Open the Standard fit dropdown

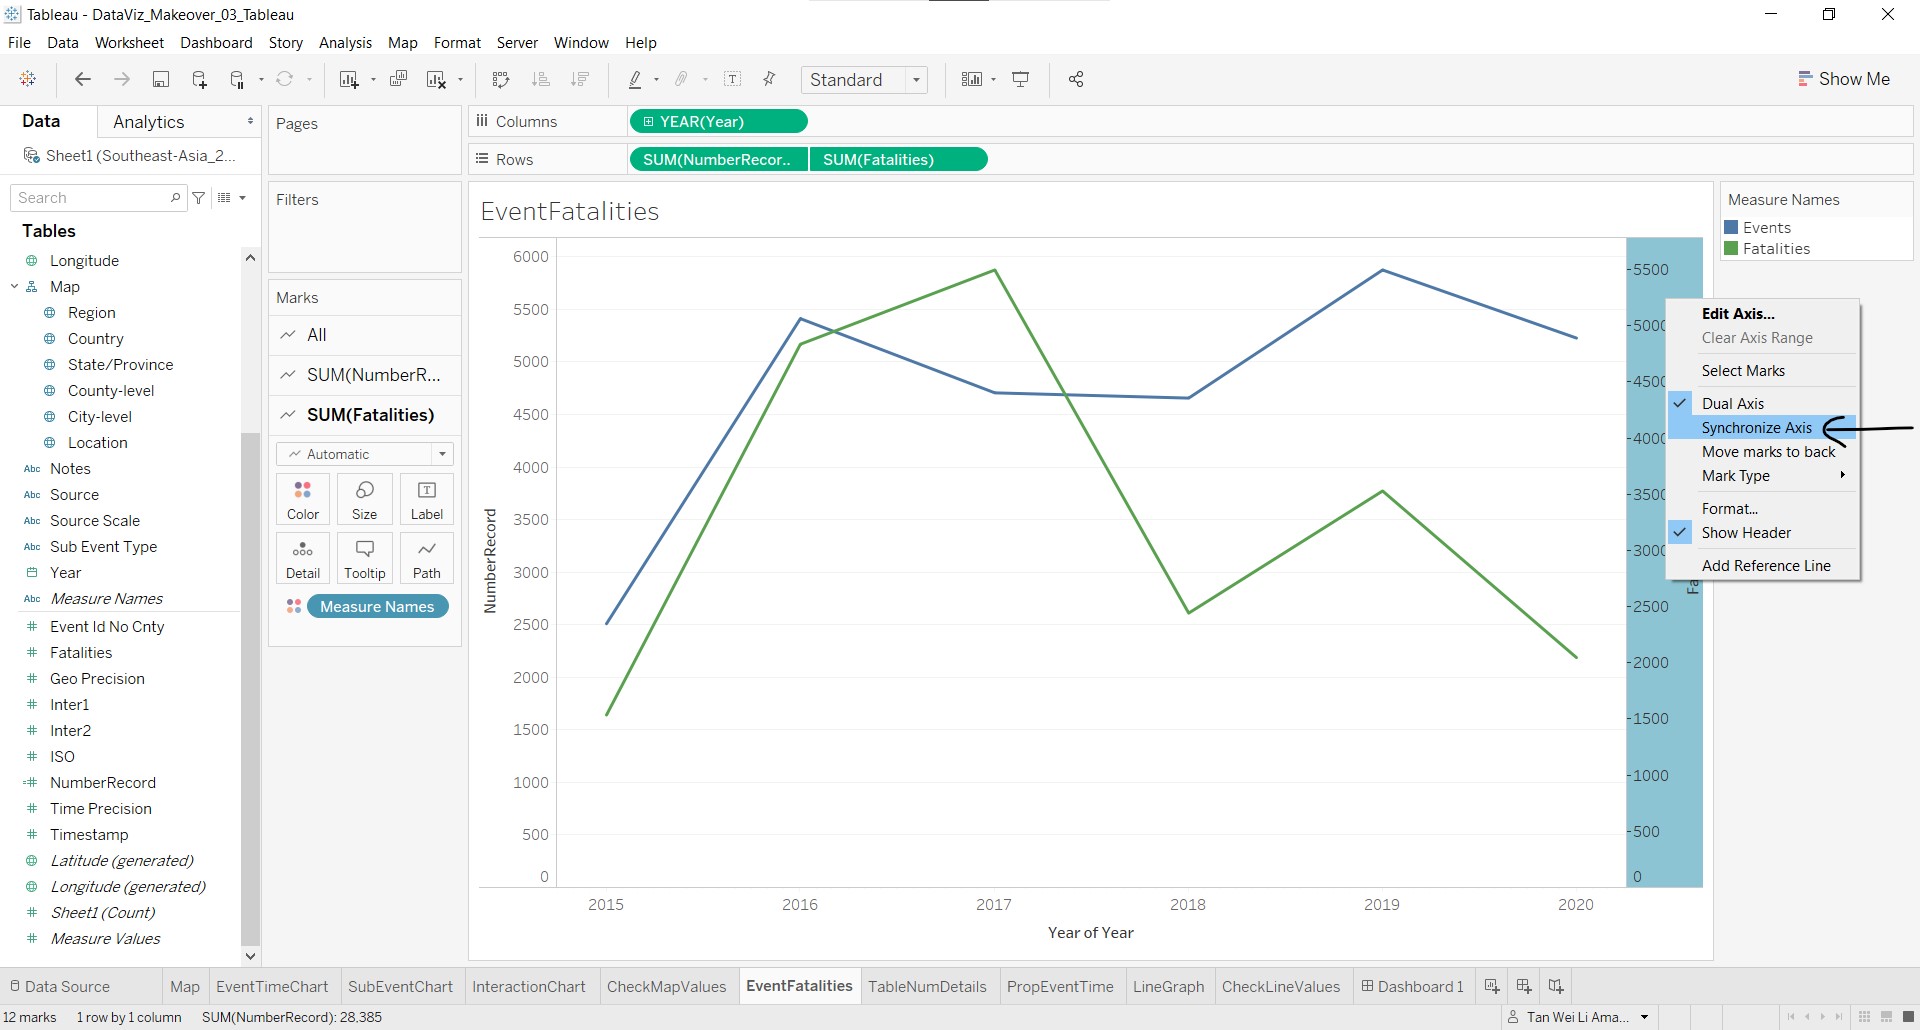(864, 80)
